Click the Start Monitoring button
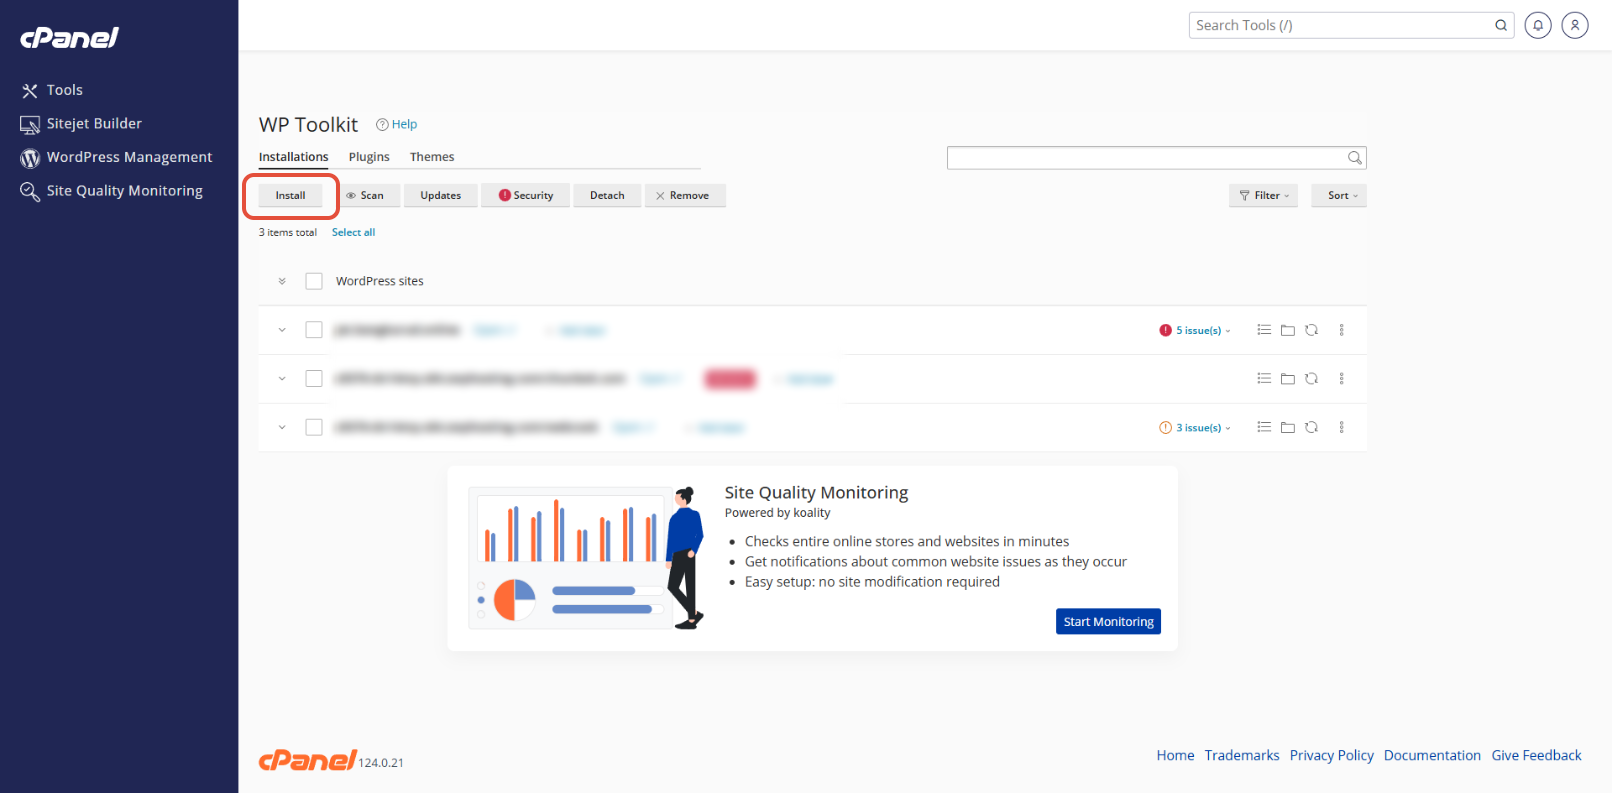 (1108, 622)
